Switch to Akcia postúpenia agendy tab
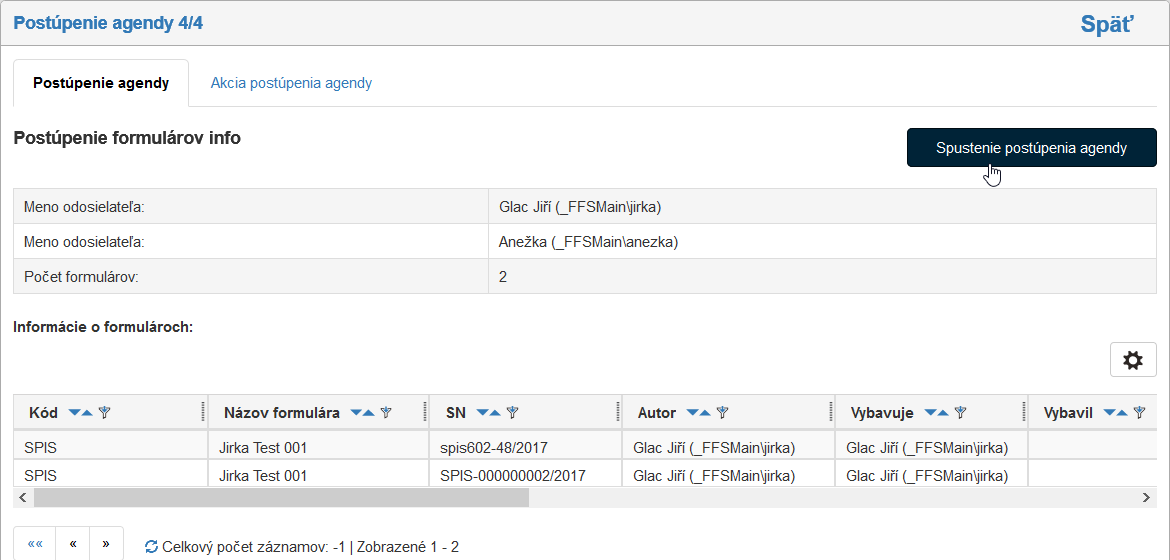The height and width of the screenshot is (560, 1170). [x=291, y=83]
